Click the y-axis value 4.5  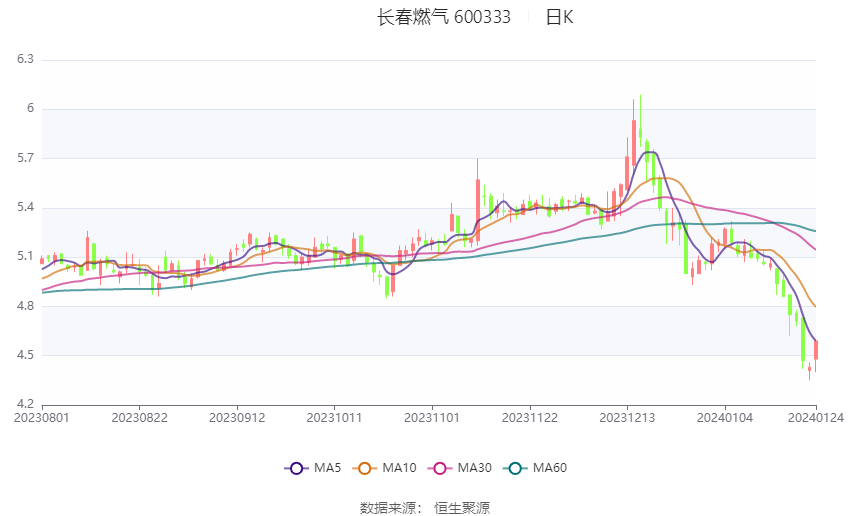click(25, 355)
